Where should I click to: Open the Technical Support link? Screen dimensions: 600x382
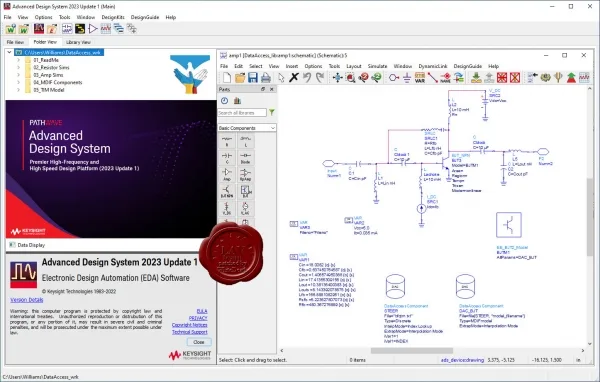[190, 332]
